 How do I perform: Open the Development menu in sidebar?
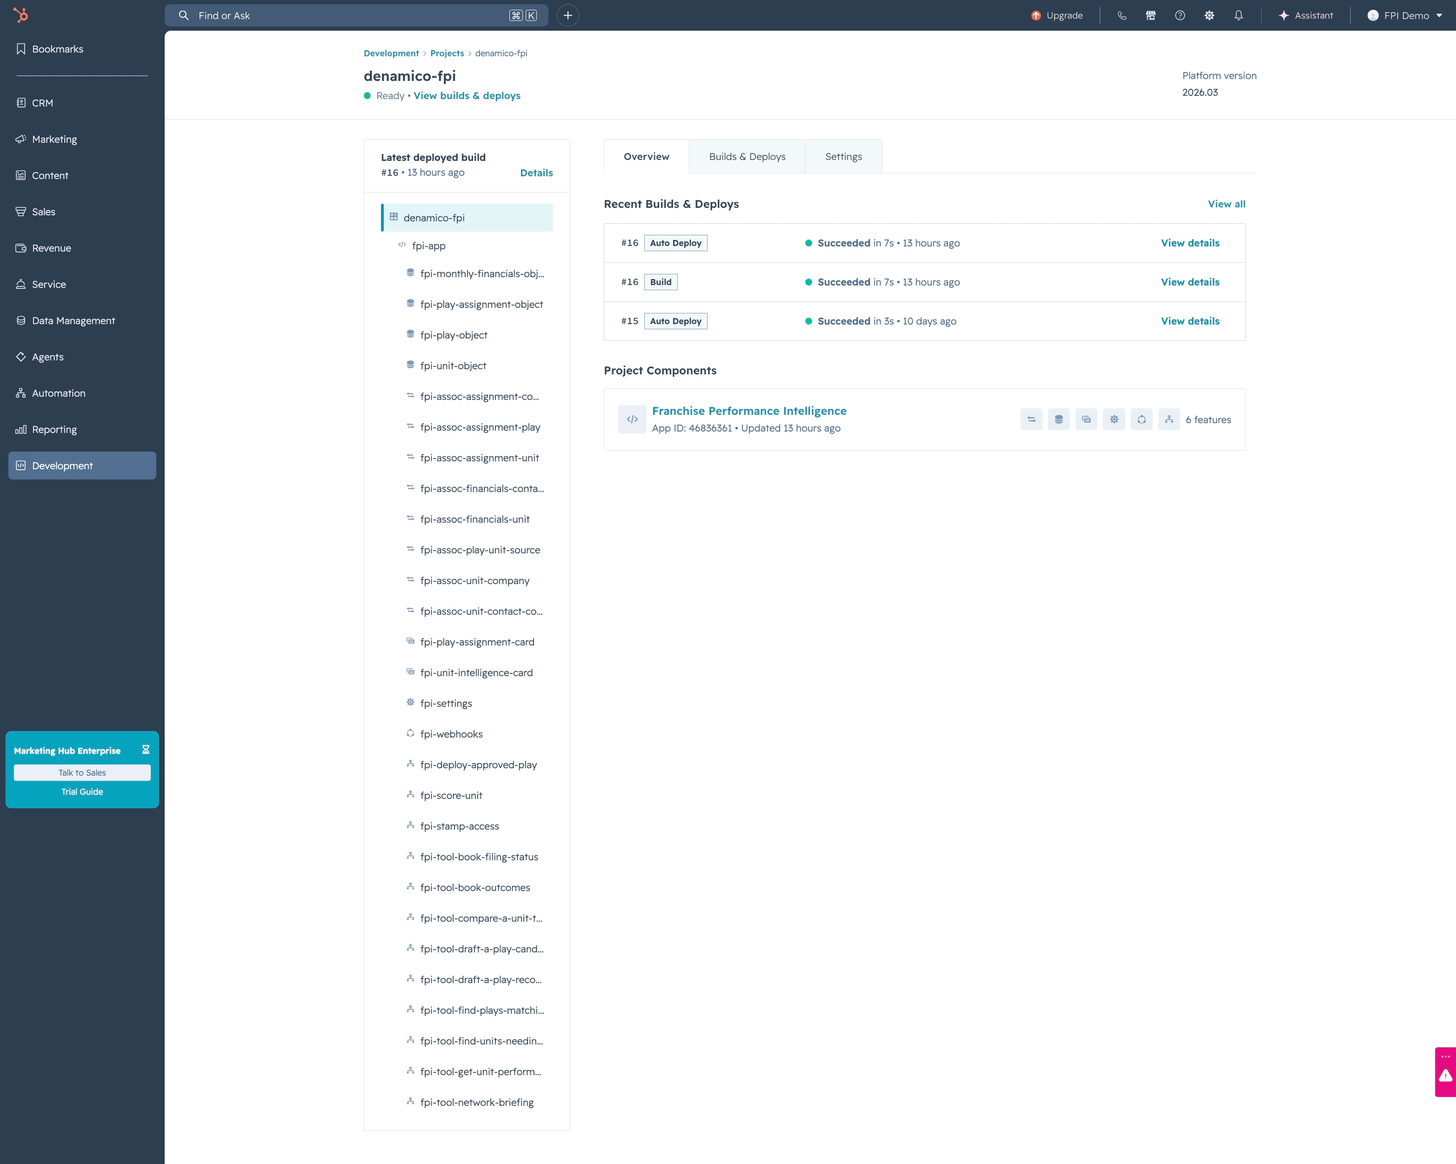tap(82, 466)
